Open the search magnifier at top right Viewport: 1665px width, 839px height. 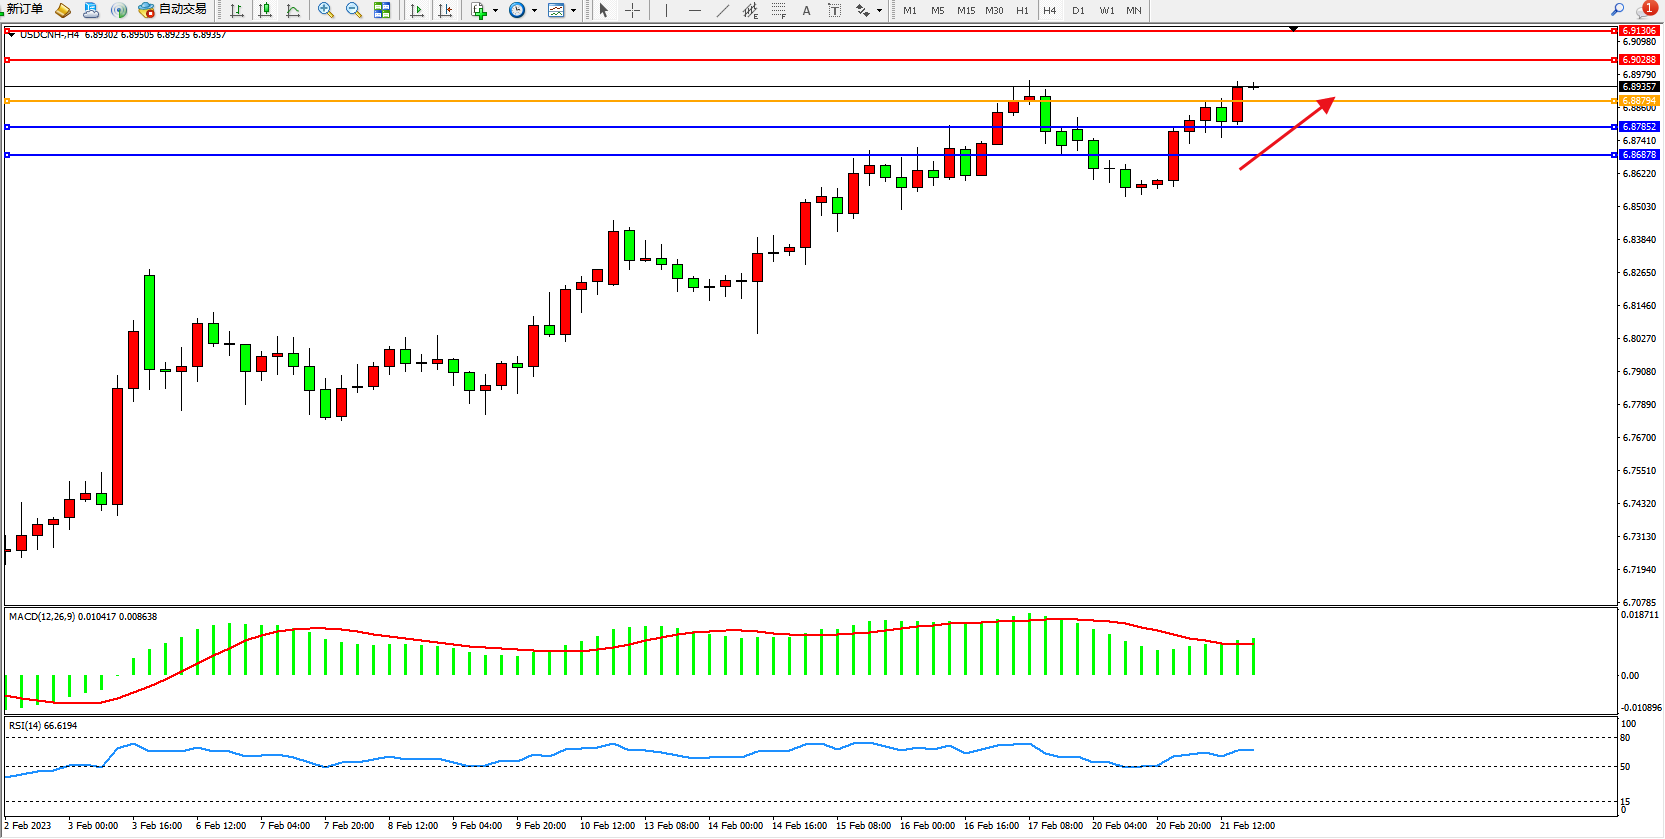[1617, 9]
